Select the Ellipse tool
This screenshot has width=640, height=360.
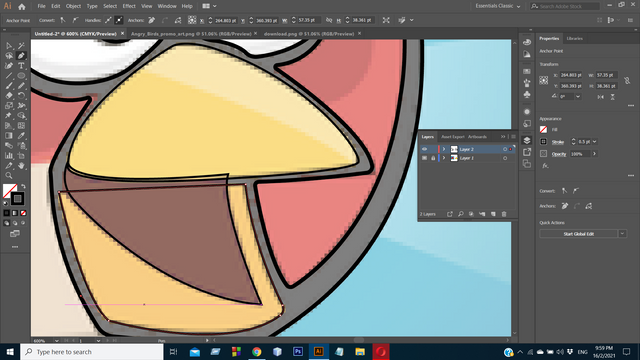click(x=22, y=76)
